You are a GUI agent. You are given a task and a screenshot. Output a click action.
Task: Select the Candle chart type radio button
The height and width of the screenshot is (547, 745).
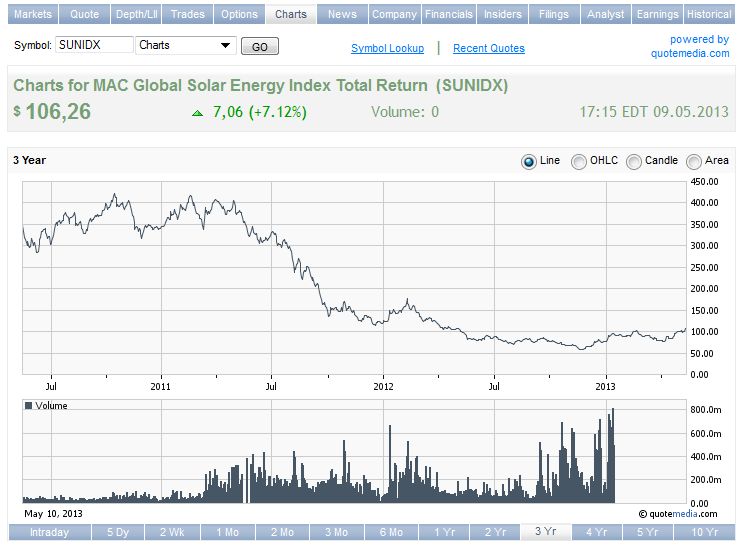(x=633, y=162)
